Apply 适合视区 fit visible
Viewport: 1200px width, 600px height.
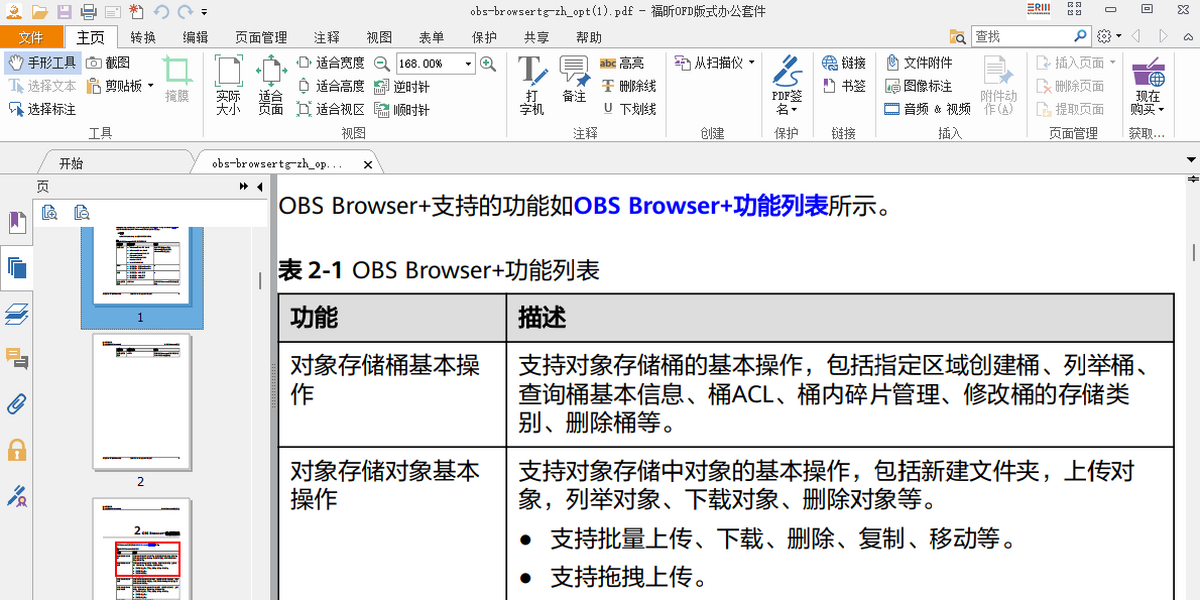tap(331, 109)
